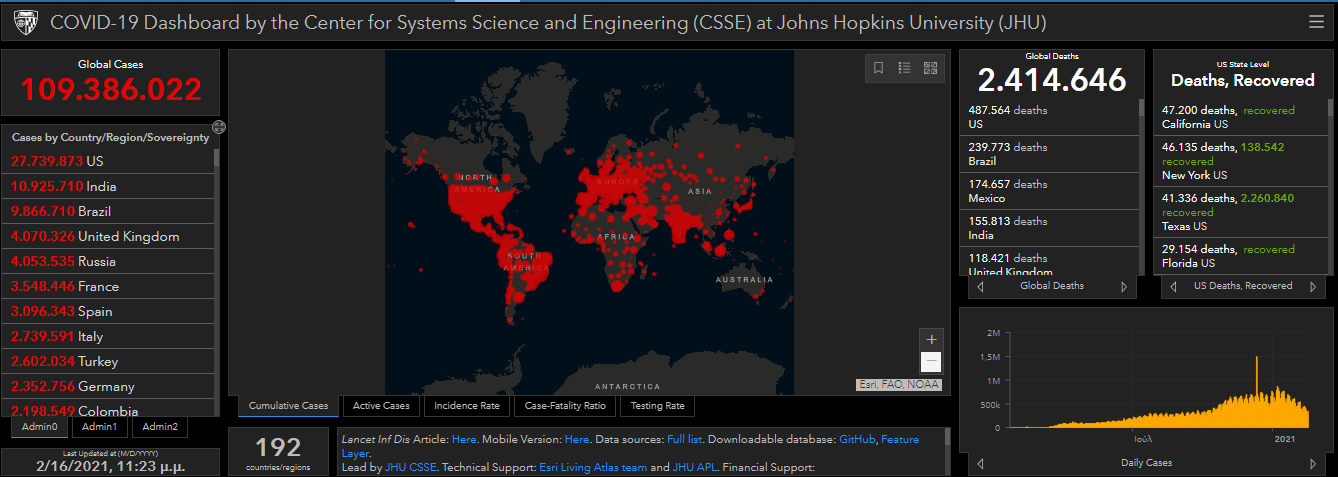
Task: Open the GitHub database link
Action: pos(857,439)
